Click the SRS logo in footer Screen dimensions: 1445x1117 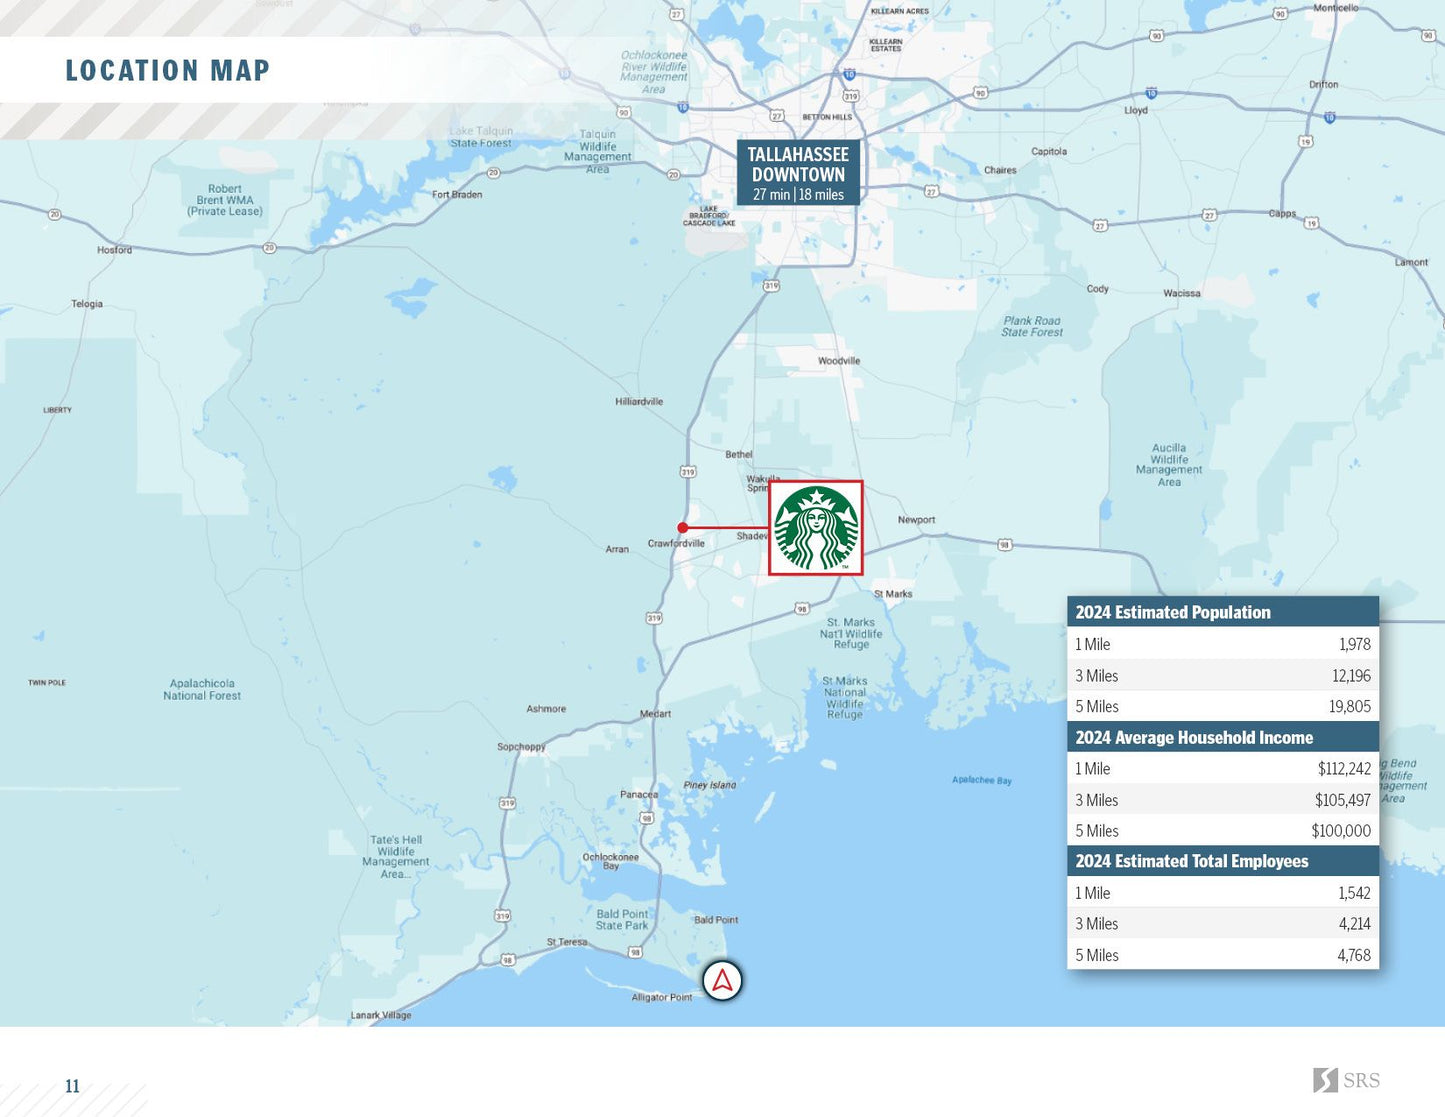[1346, 1080]
